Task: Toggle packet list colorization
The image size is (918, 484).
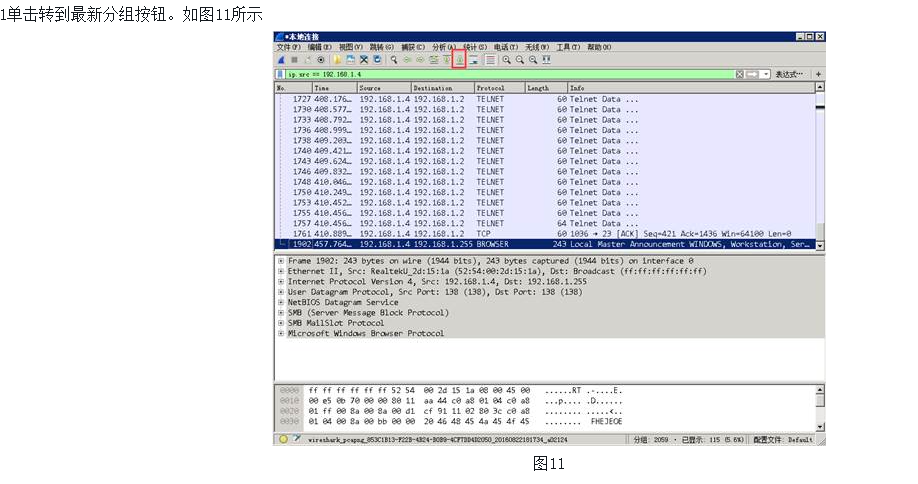Action: coord(491,60)
